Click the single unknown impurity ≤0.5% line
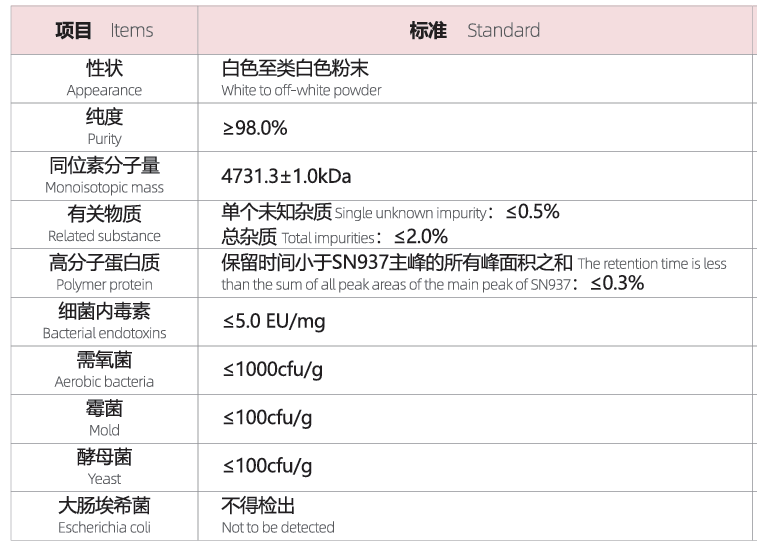 tap(390, 212)
